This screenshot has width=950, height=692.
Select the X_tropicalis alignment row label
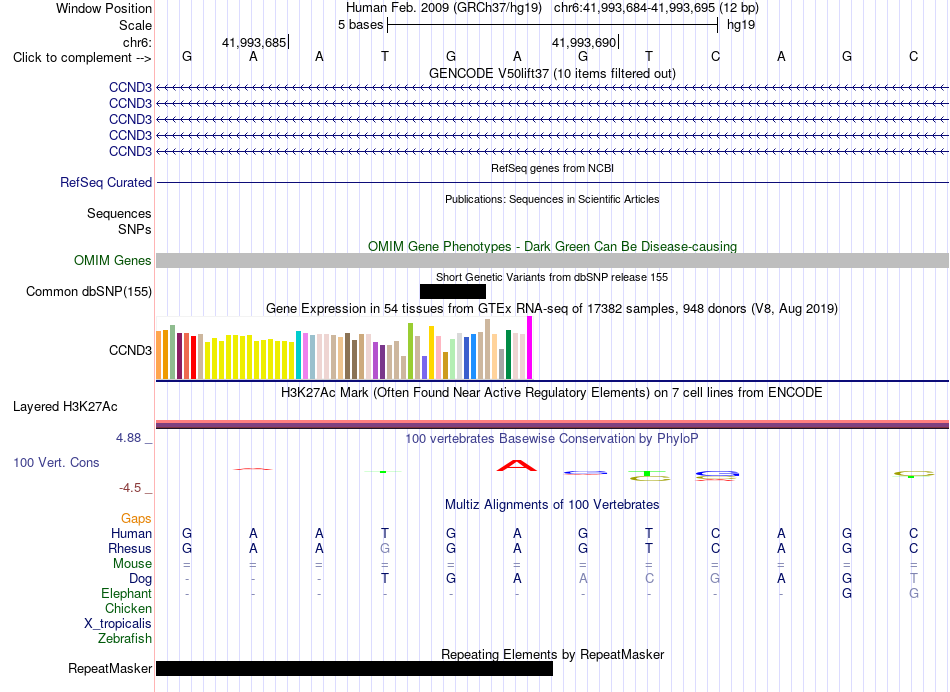[x=118, y=624]
